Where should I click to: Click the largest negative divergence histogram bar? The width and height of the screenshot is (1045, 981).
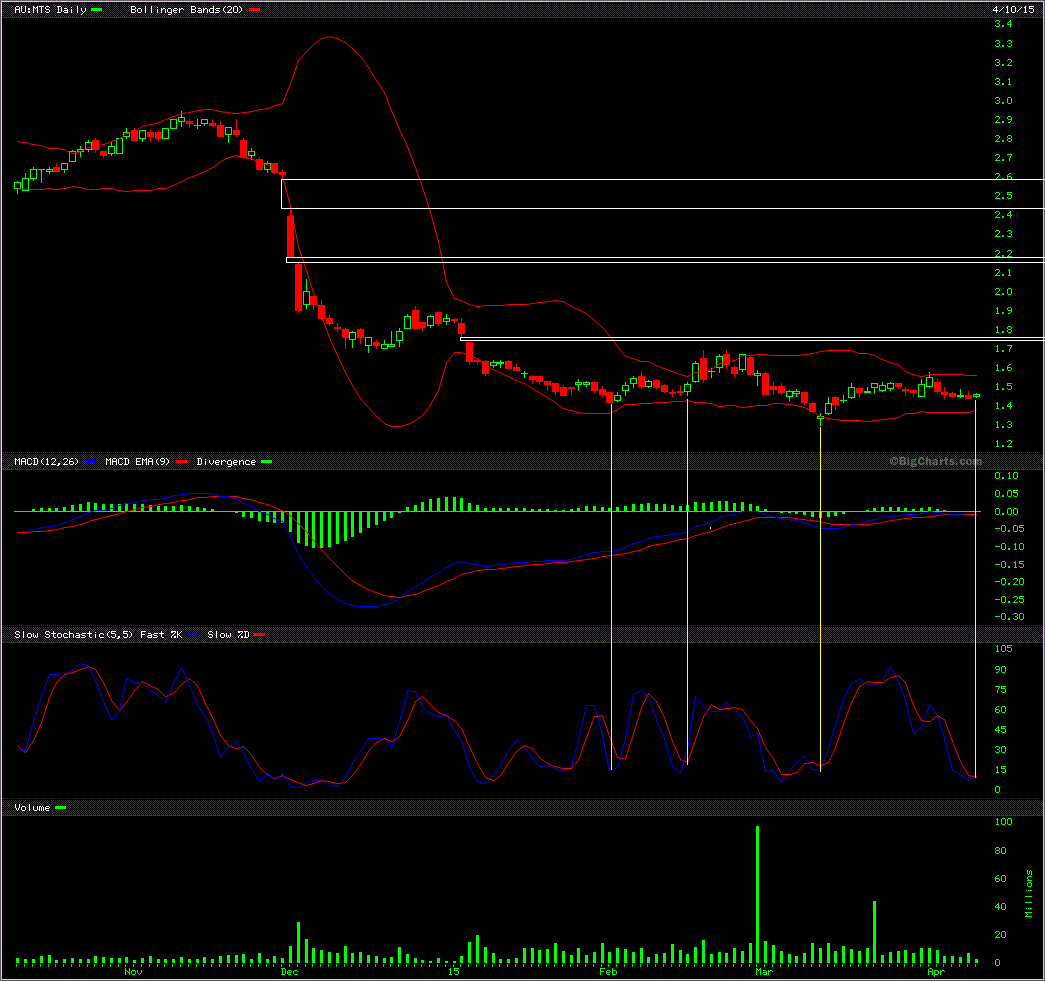(321, 530)
